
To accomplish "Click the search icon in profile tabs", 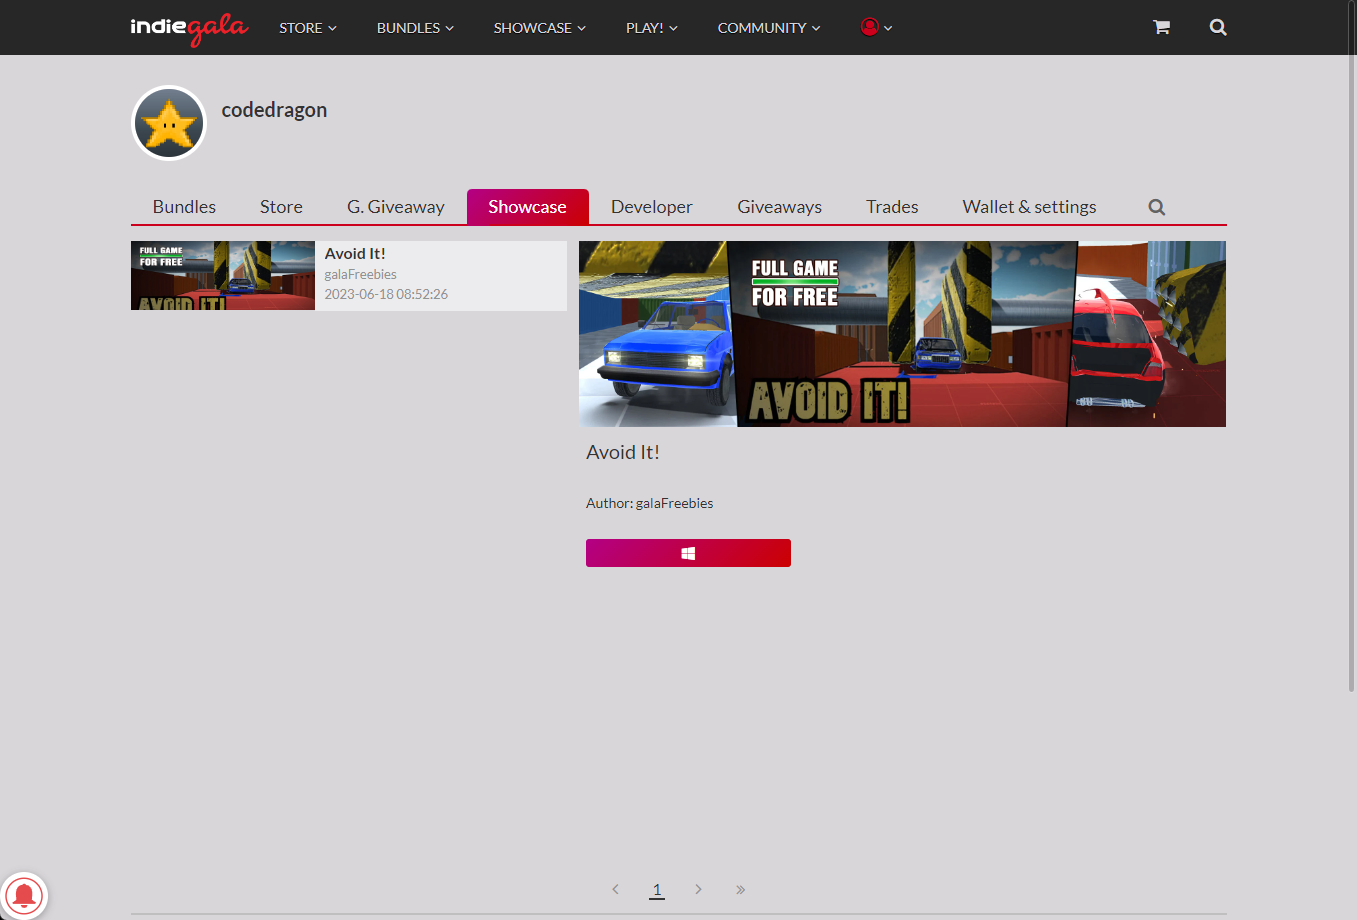I will coord(1157,207).
